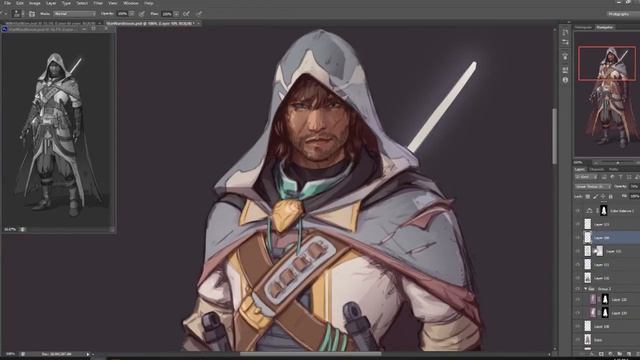Enable pressure-for-opacity icon beside the Opacity field
The width and height of the screenshot is (640, 360).
(x=142, y=13)
